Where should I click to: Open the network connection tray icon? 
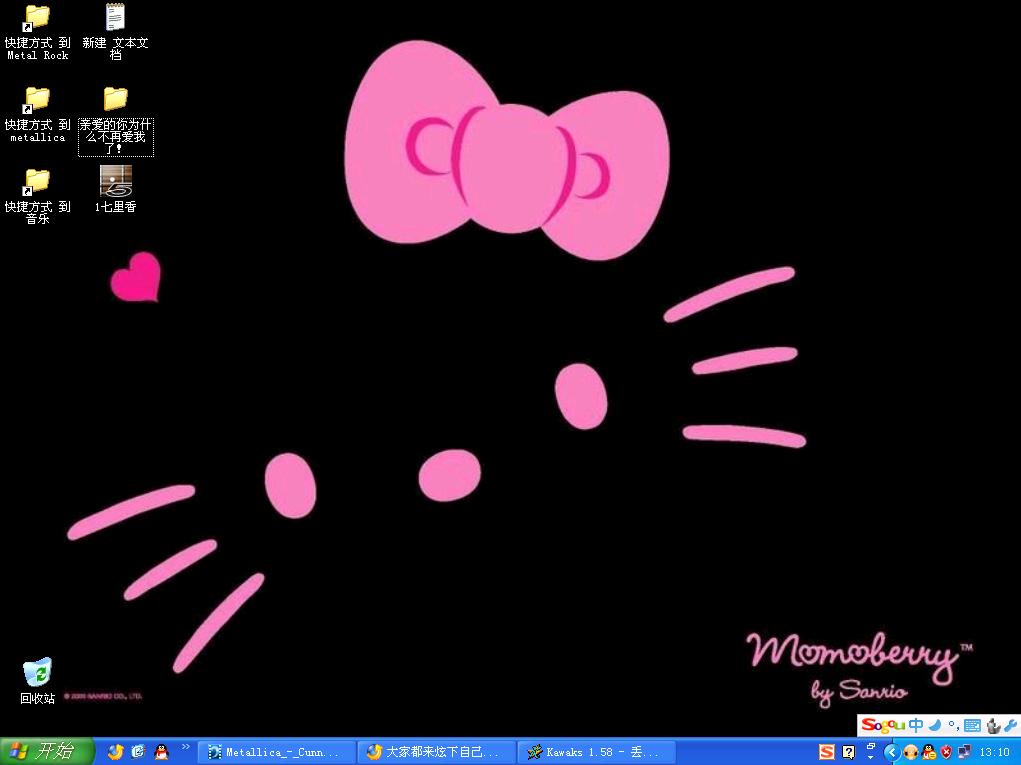coord(964,753)
